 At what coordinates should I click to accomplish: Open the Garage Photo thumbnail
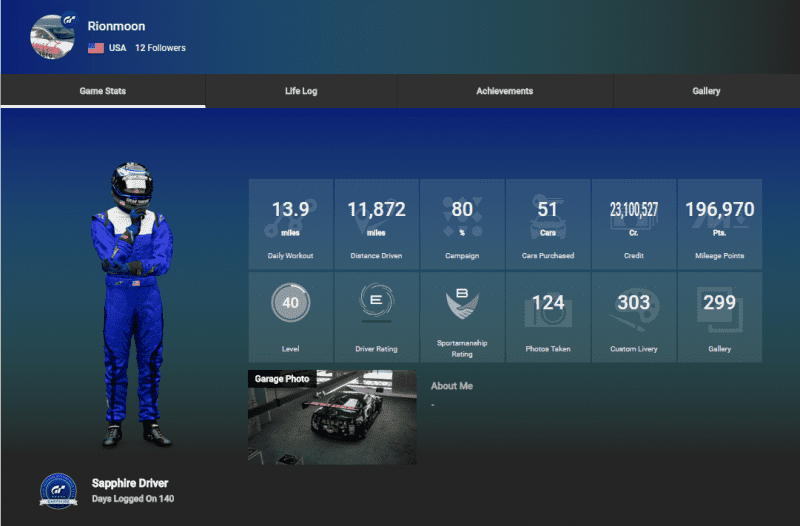click(332, 417)
